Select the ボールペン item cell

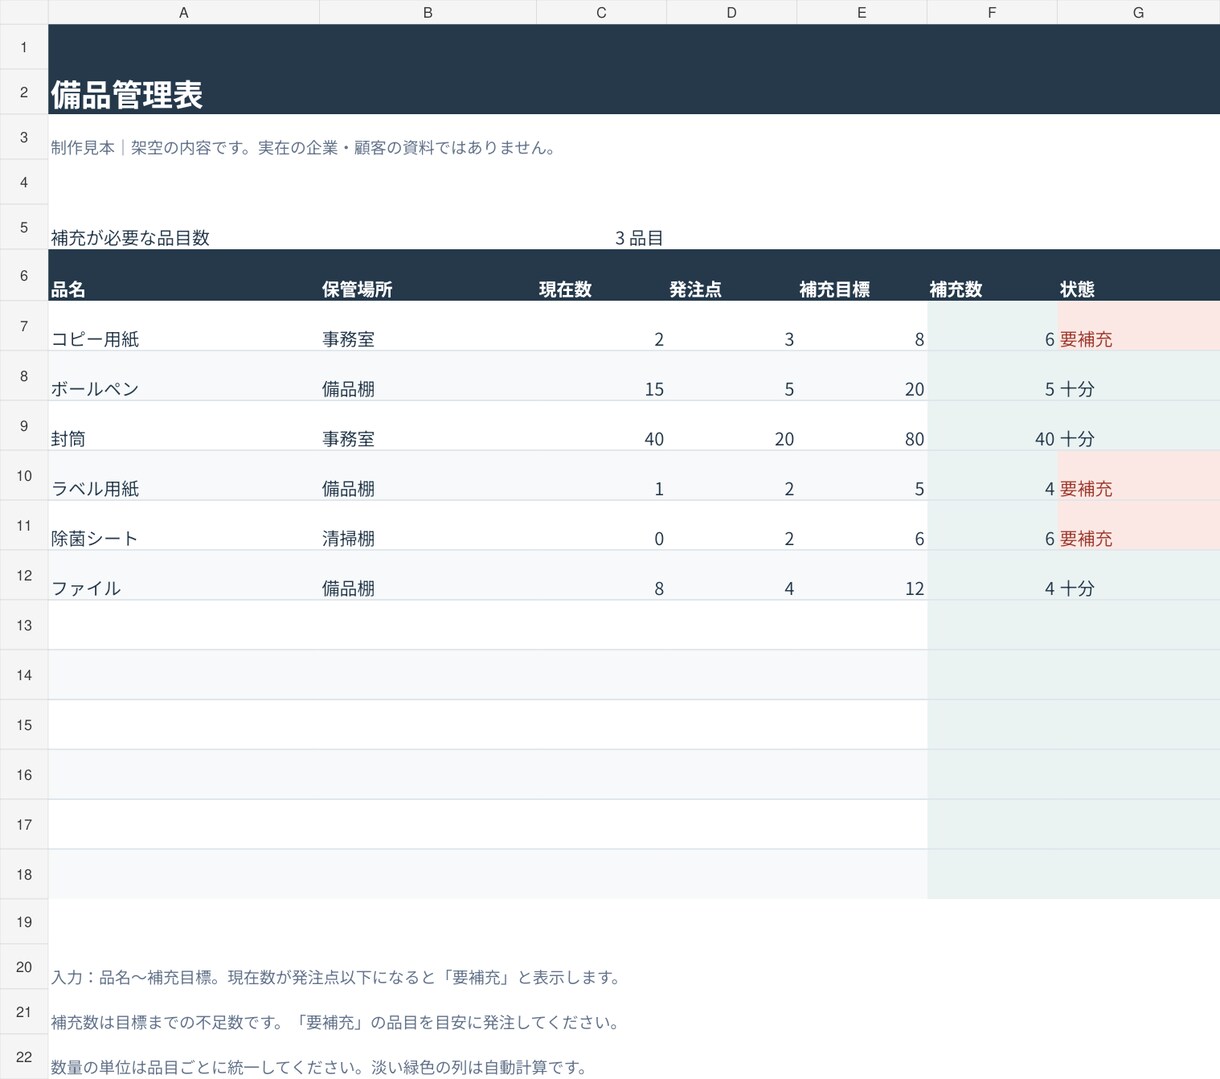coord(184,376)
